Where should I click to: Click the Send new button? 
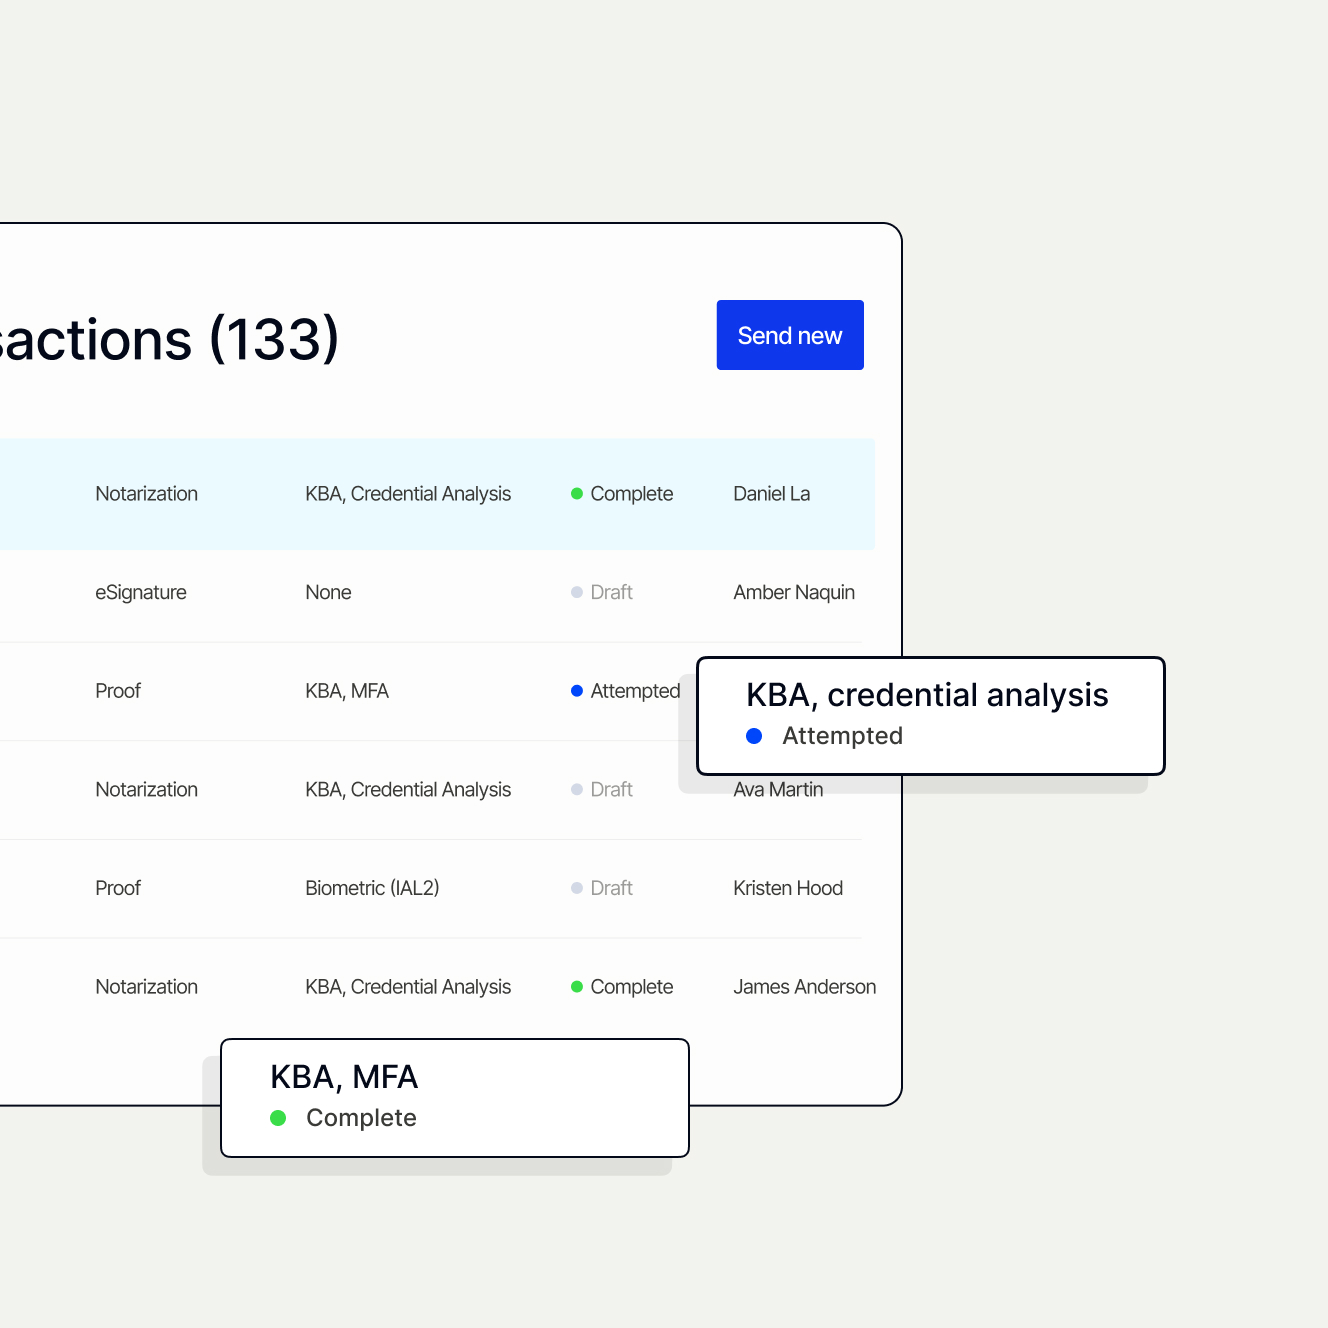click(790, 335)
